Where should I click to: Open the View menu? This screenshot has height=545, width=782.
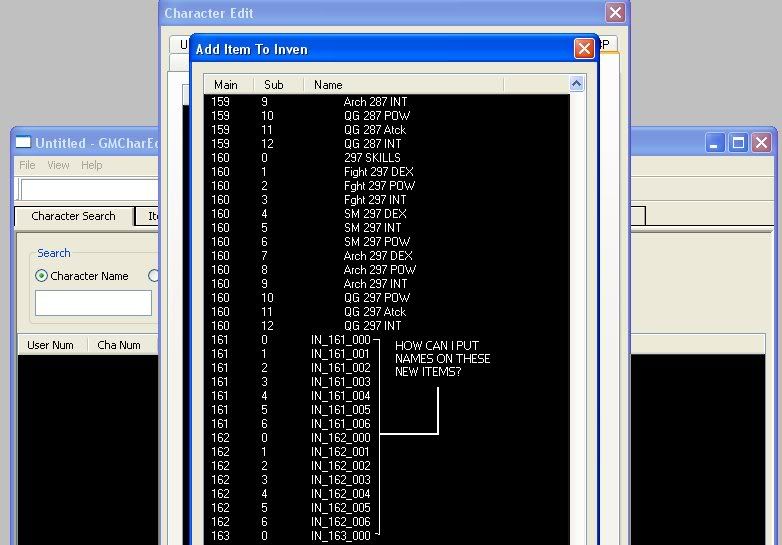point(58,165)
